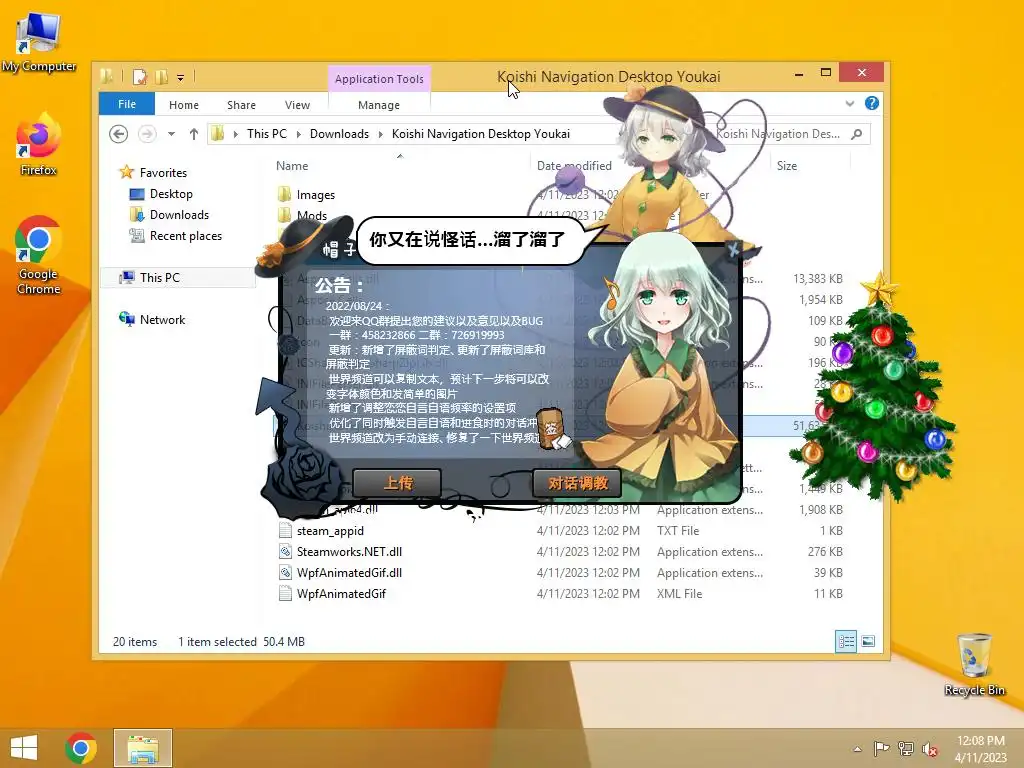
Task: Click the Christmas tree desktop widget
Action: [x=873, y=387]
